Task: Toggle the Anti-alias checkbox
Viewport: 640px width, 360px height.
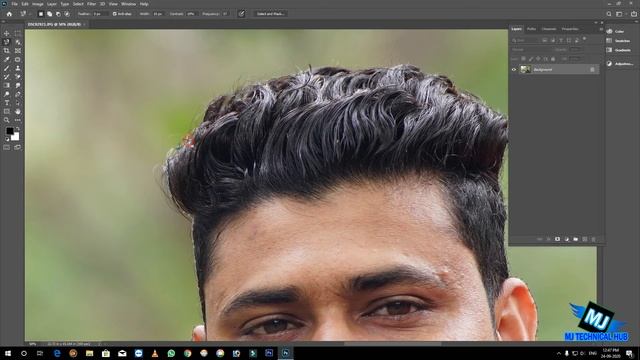Action: pyautogui.click(x=115, y=14)
